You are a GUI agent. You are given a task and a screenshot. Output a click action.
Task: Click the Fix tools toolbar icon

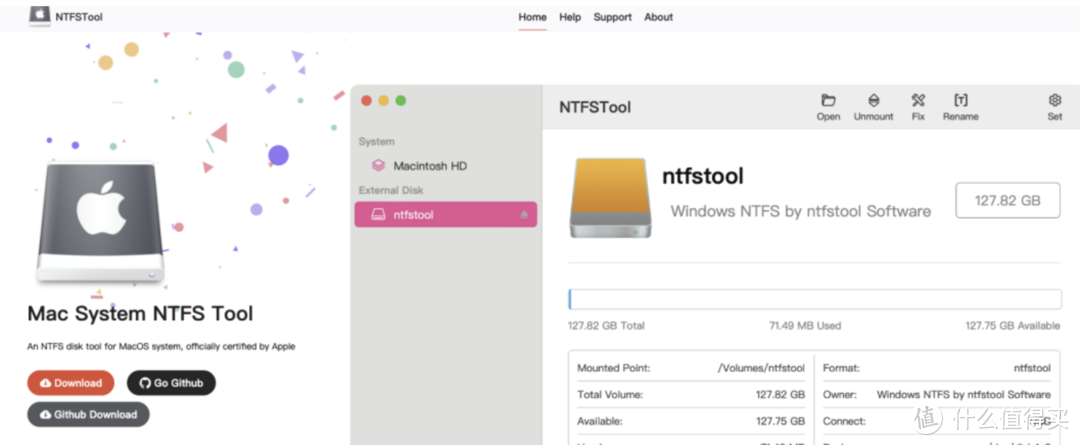[918, 101]
